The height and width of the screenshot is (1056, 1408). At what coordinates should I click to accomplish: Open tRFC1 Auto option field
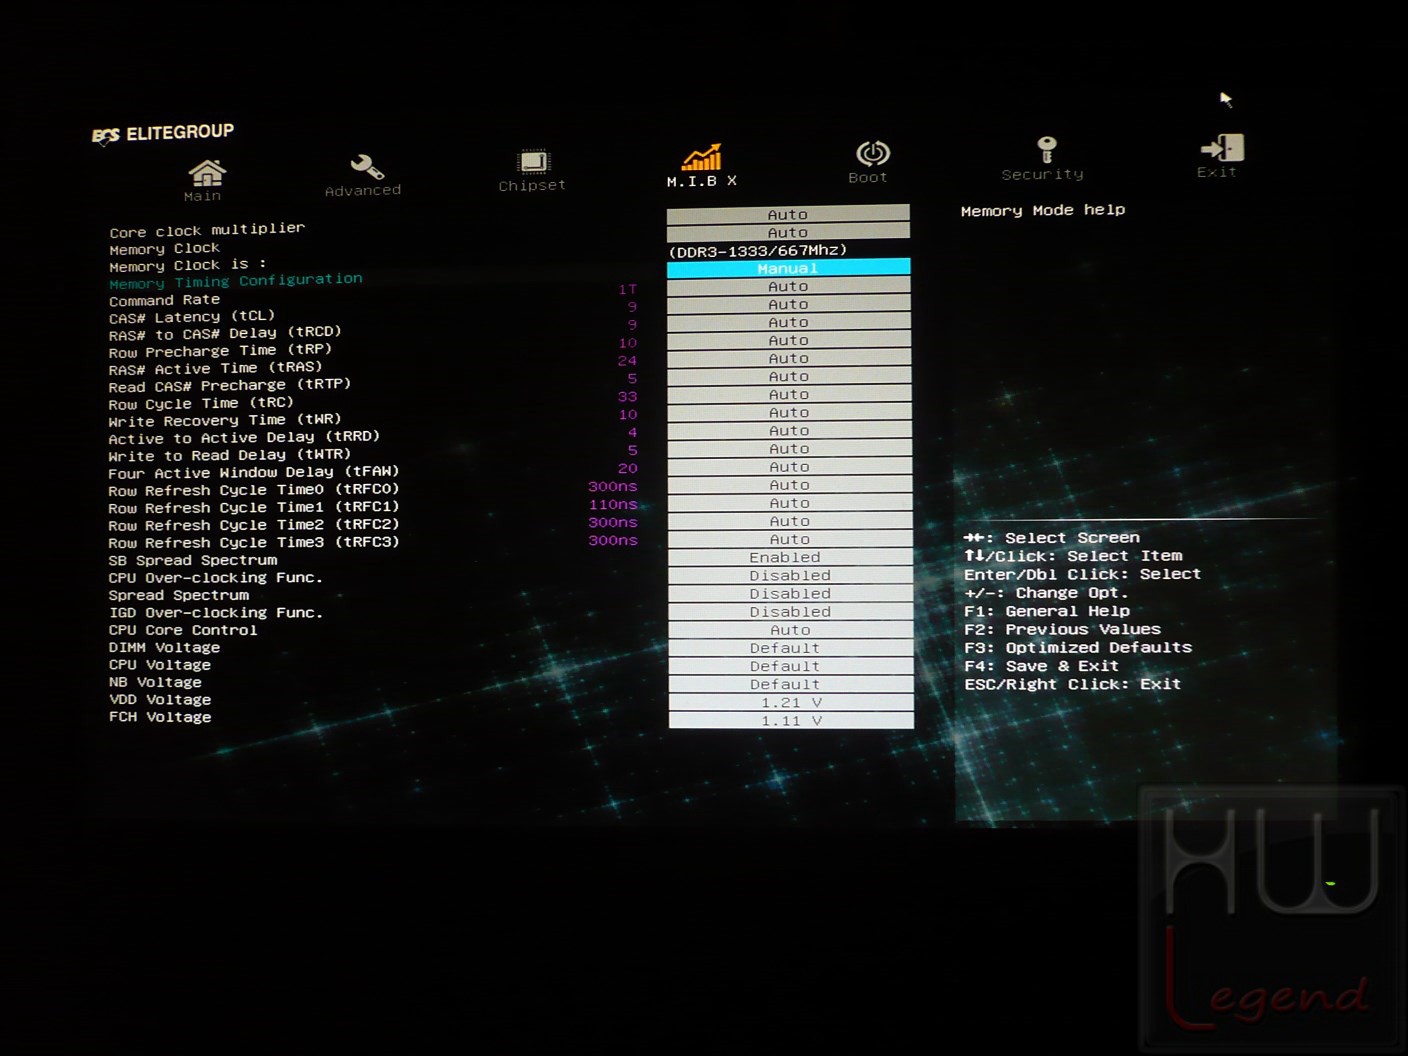point(790,503)
